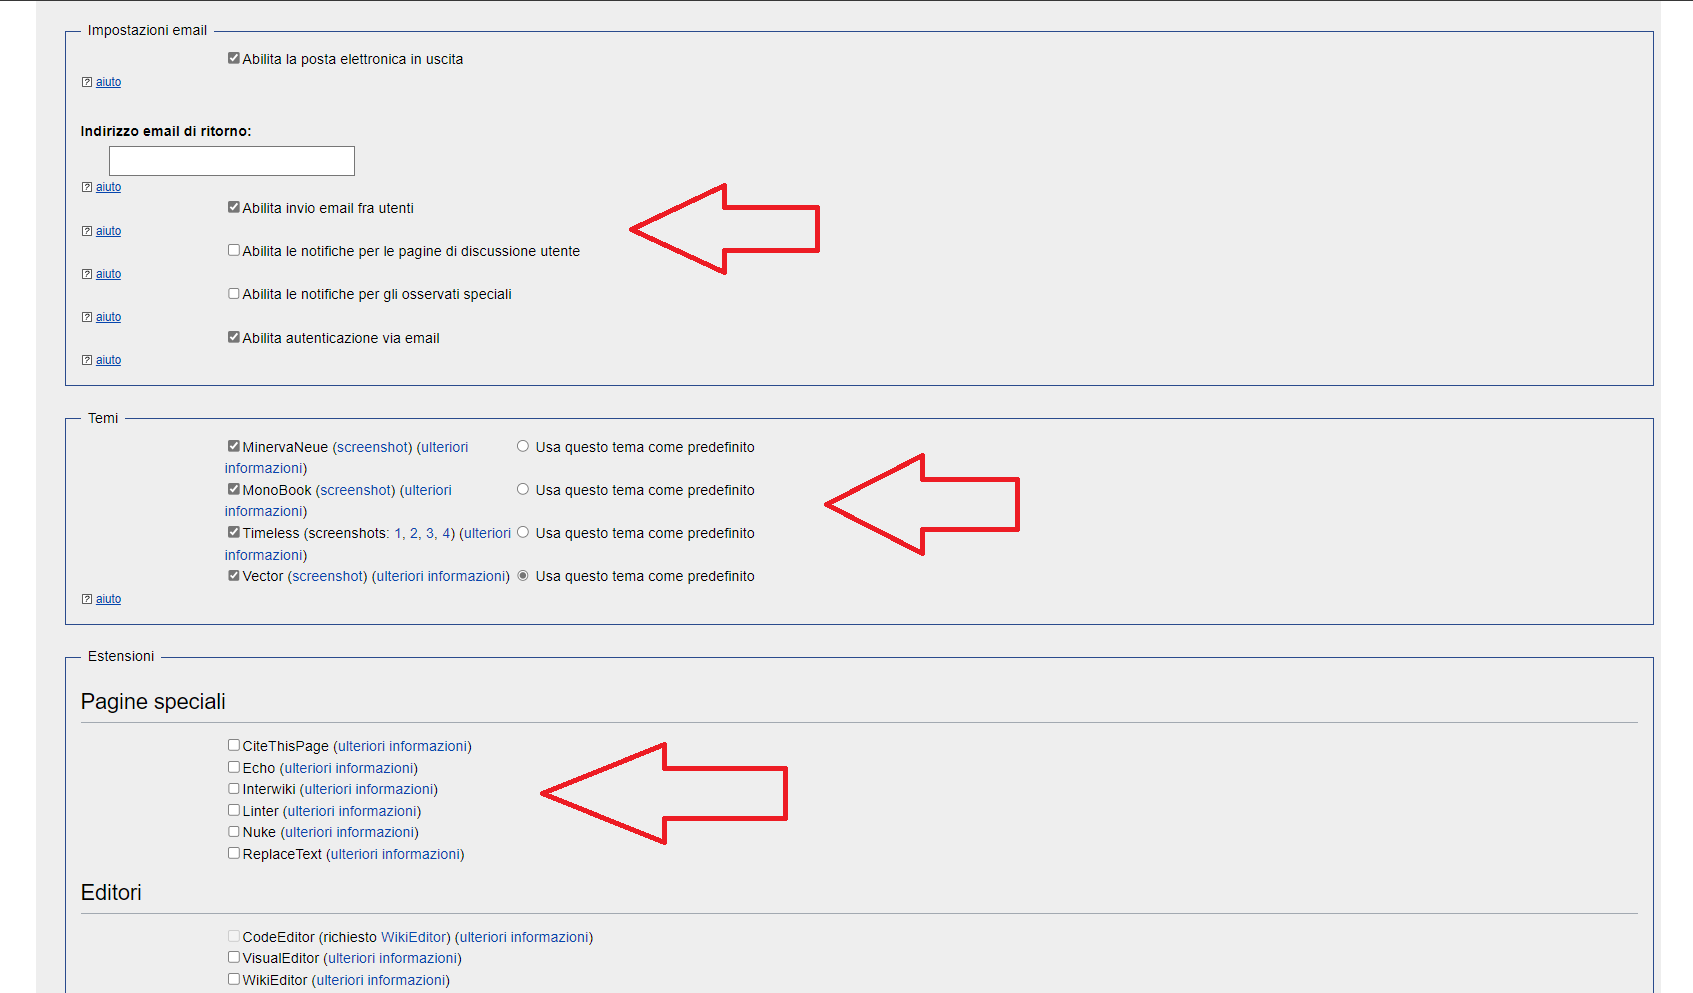Image resolution: width=1693 pixels, height=993 pixels.
Task: Open aiuto link below return email field
Action: click(108, 187)
